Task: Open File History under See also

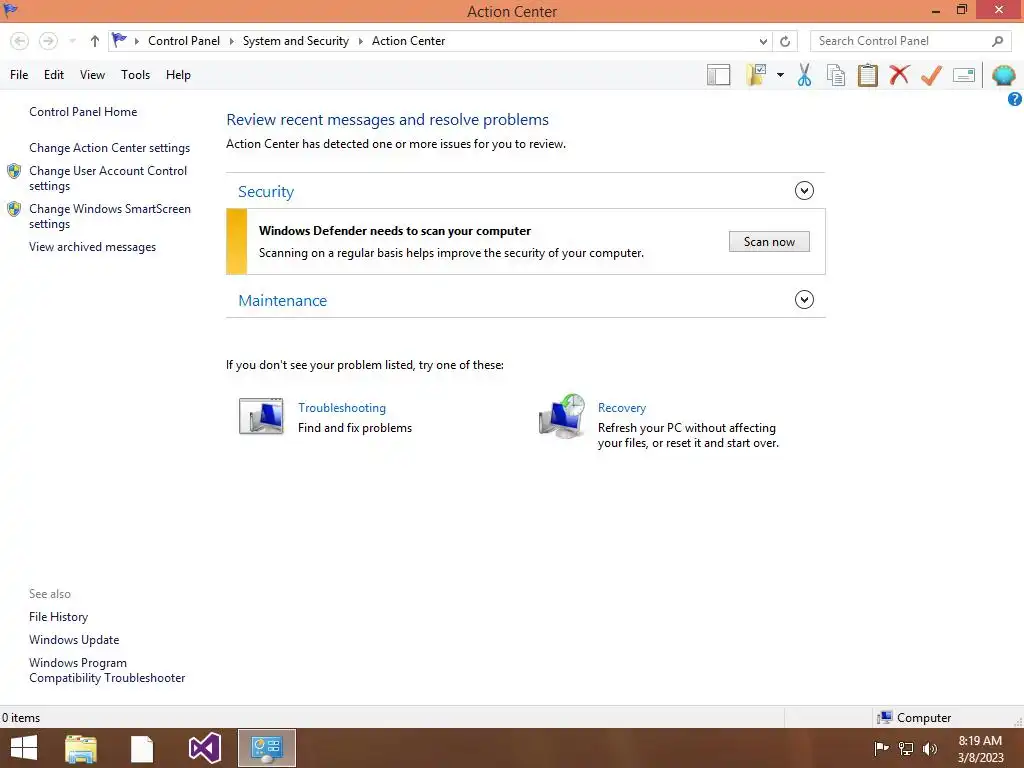Action: [x=58, y=616]
